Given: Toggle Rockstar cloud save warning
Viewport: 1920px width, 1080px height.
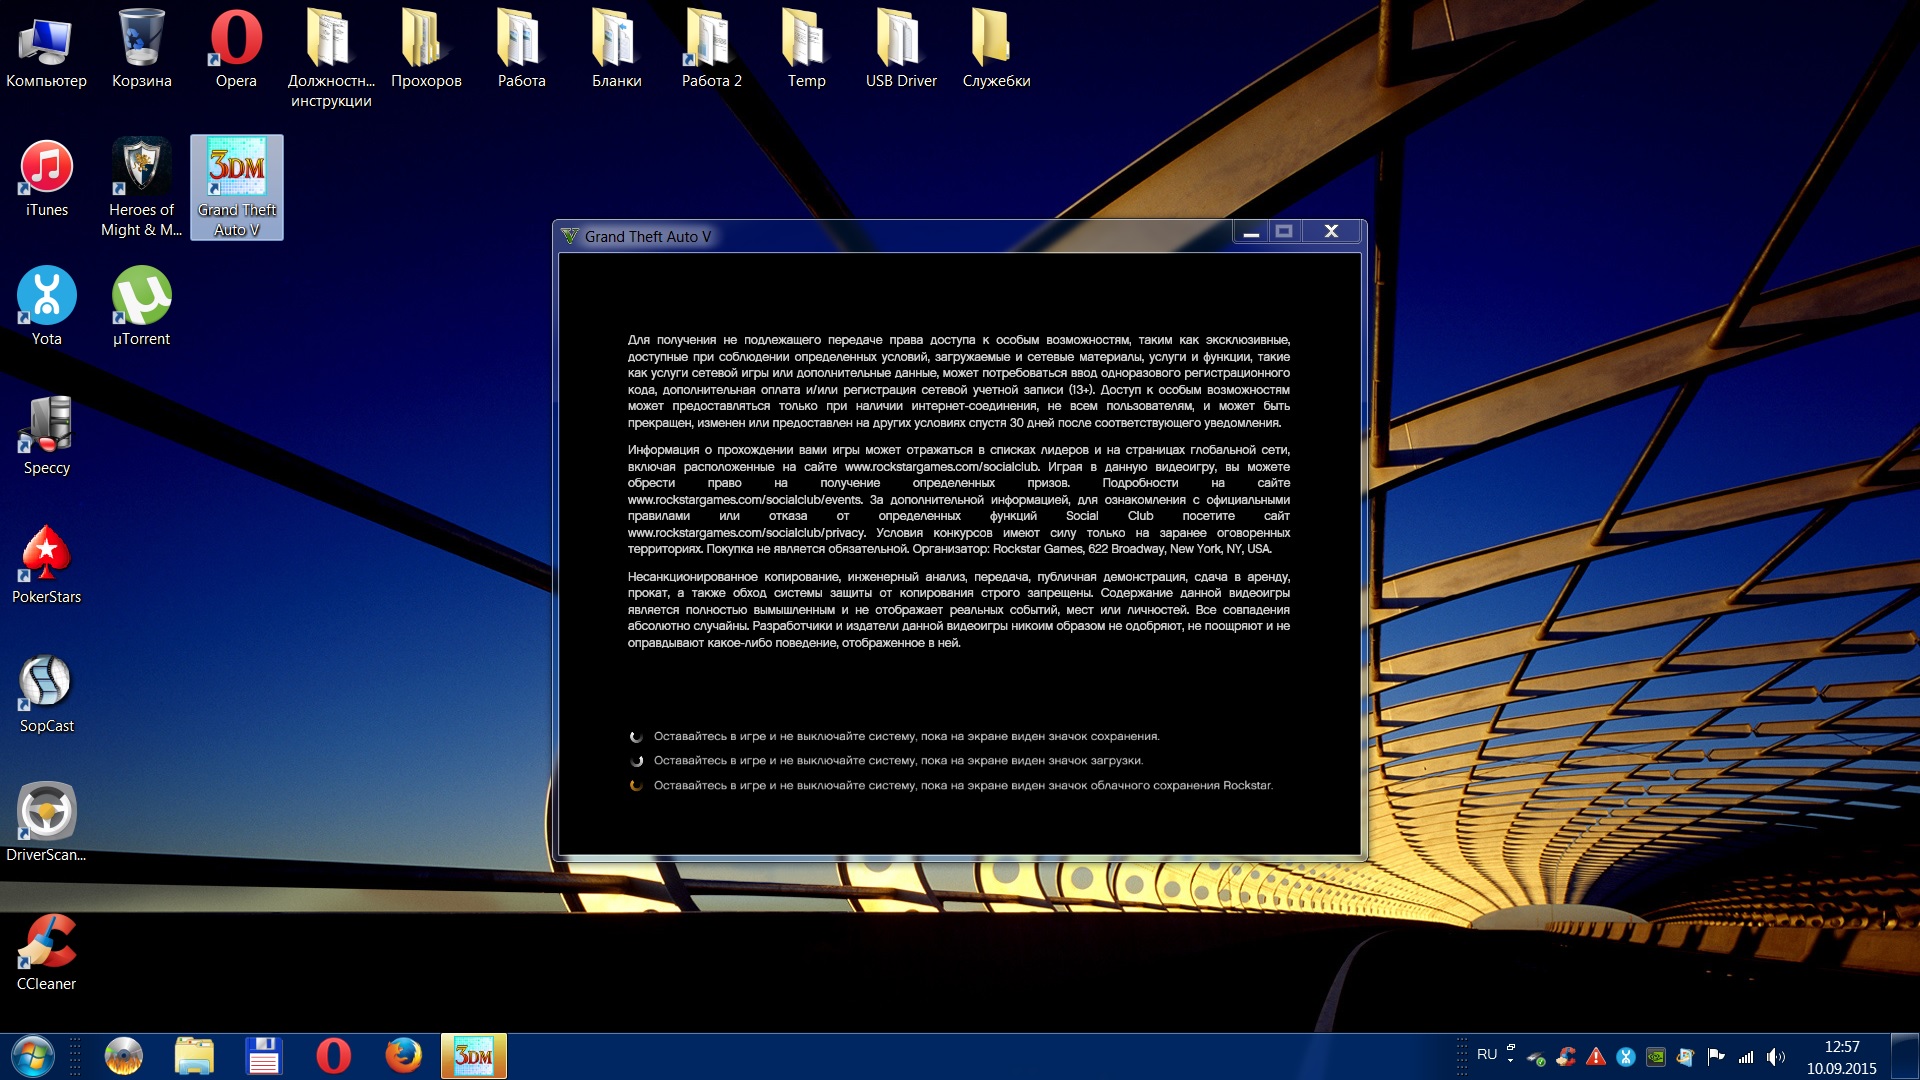Looking at the screenshot, I should click(637, 783).
